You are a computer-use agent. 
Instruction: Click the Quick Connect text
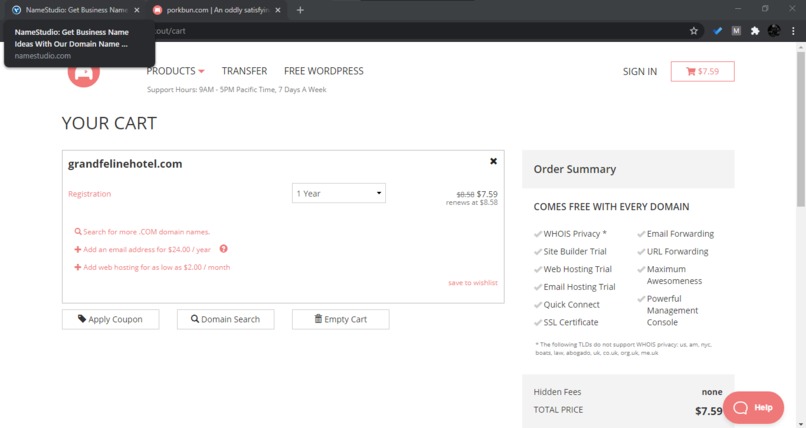[x=571, y=304]
